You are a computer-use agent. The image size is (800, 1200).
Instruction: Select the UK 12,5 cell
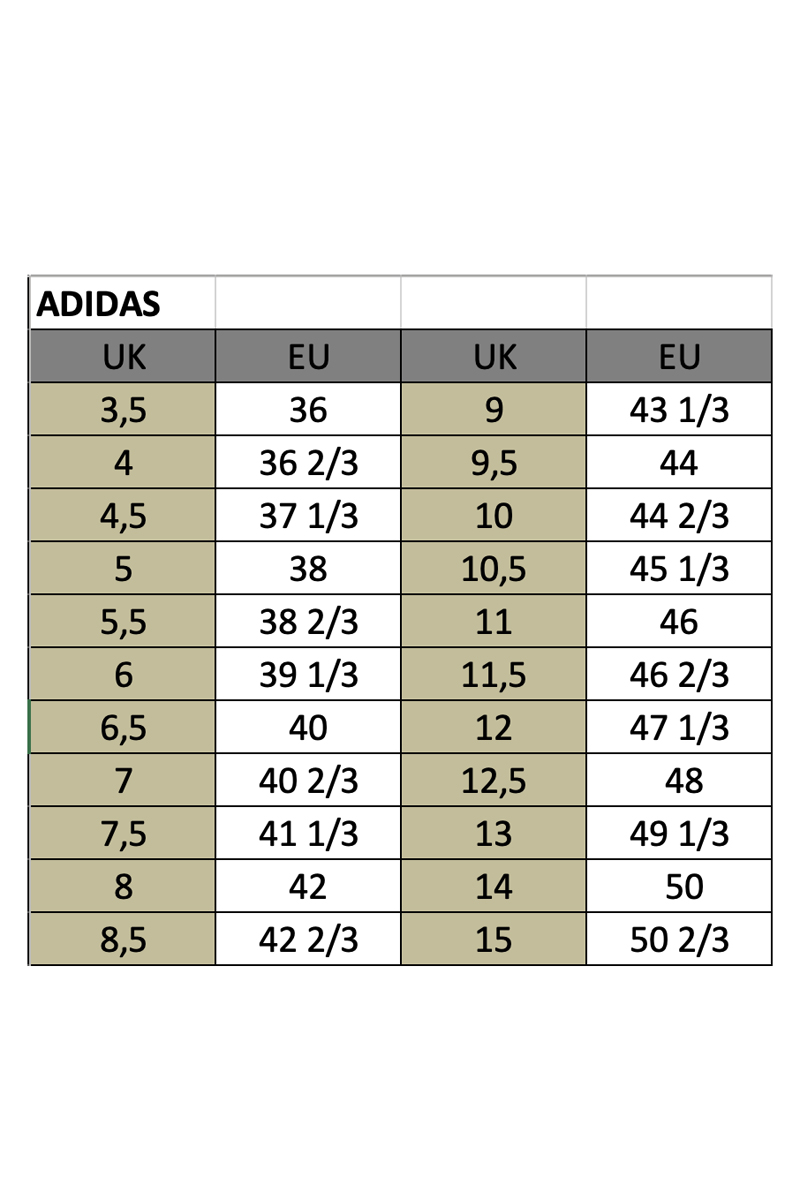pos(494,780)
